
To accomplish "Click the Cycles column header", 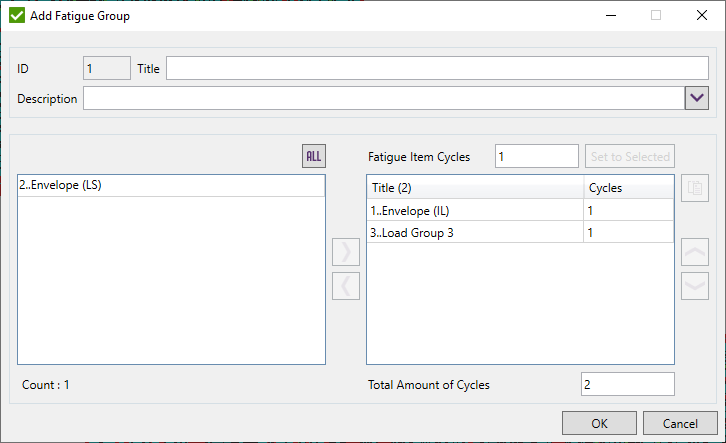I will pyautogui.click(x=628, y=188).
